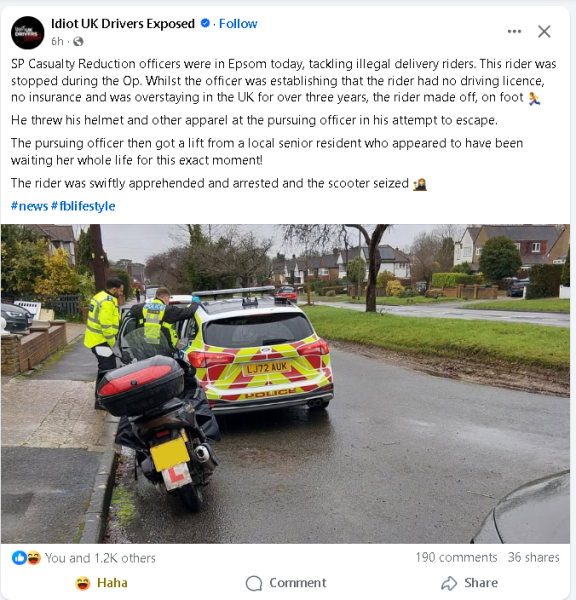The width and height of the screenshot is (576, 600).
Task: Open the Idiot UK Drivers Exposed profile picture
Action: click(x=28, y=33)
